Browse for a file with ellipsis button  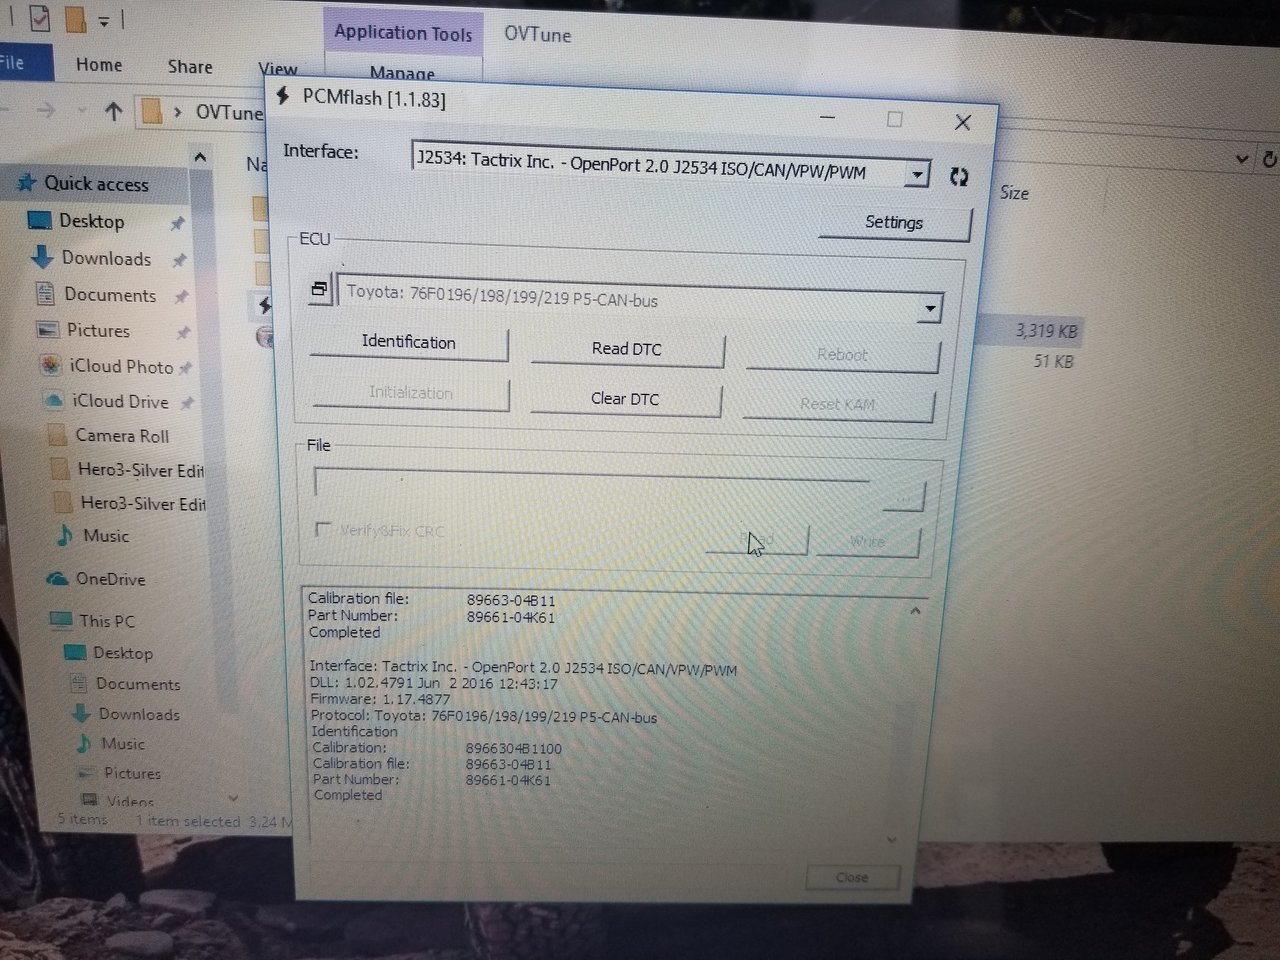tap(903, 495)
